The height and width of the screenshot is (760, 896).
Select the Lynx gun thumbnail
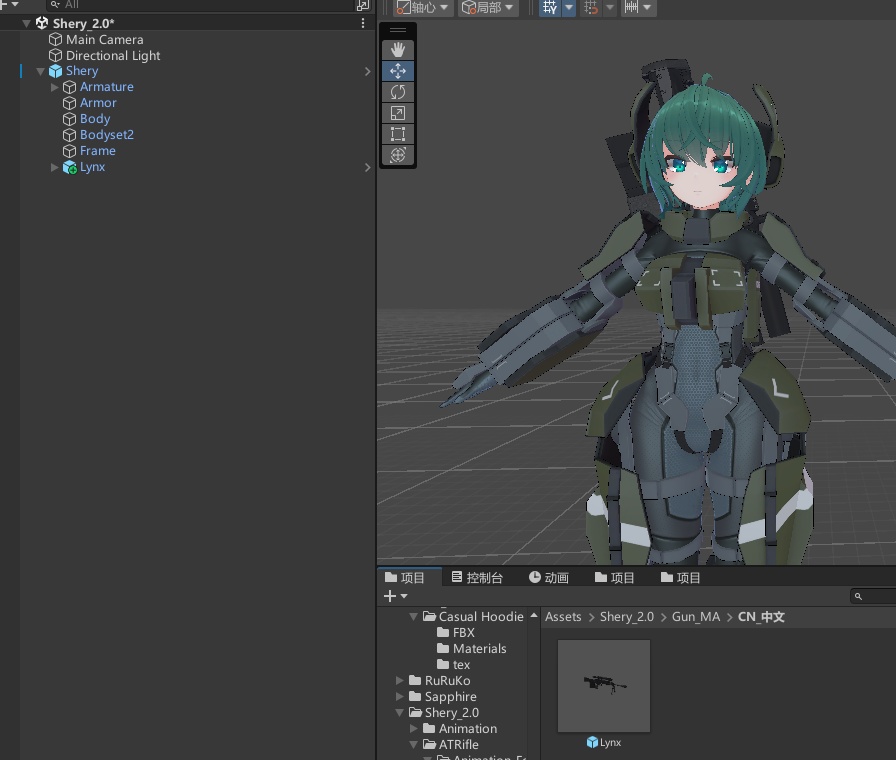(x=603, y=686)
